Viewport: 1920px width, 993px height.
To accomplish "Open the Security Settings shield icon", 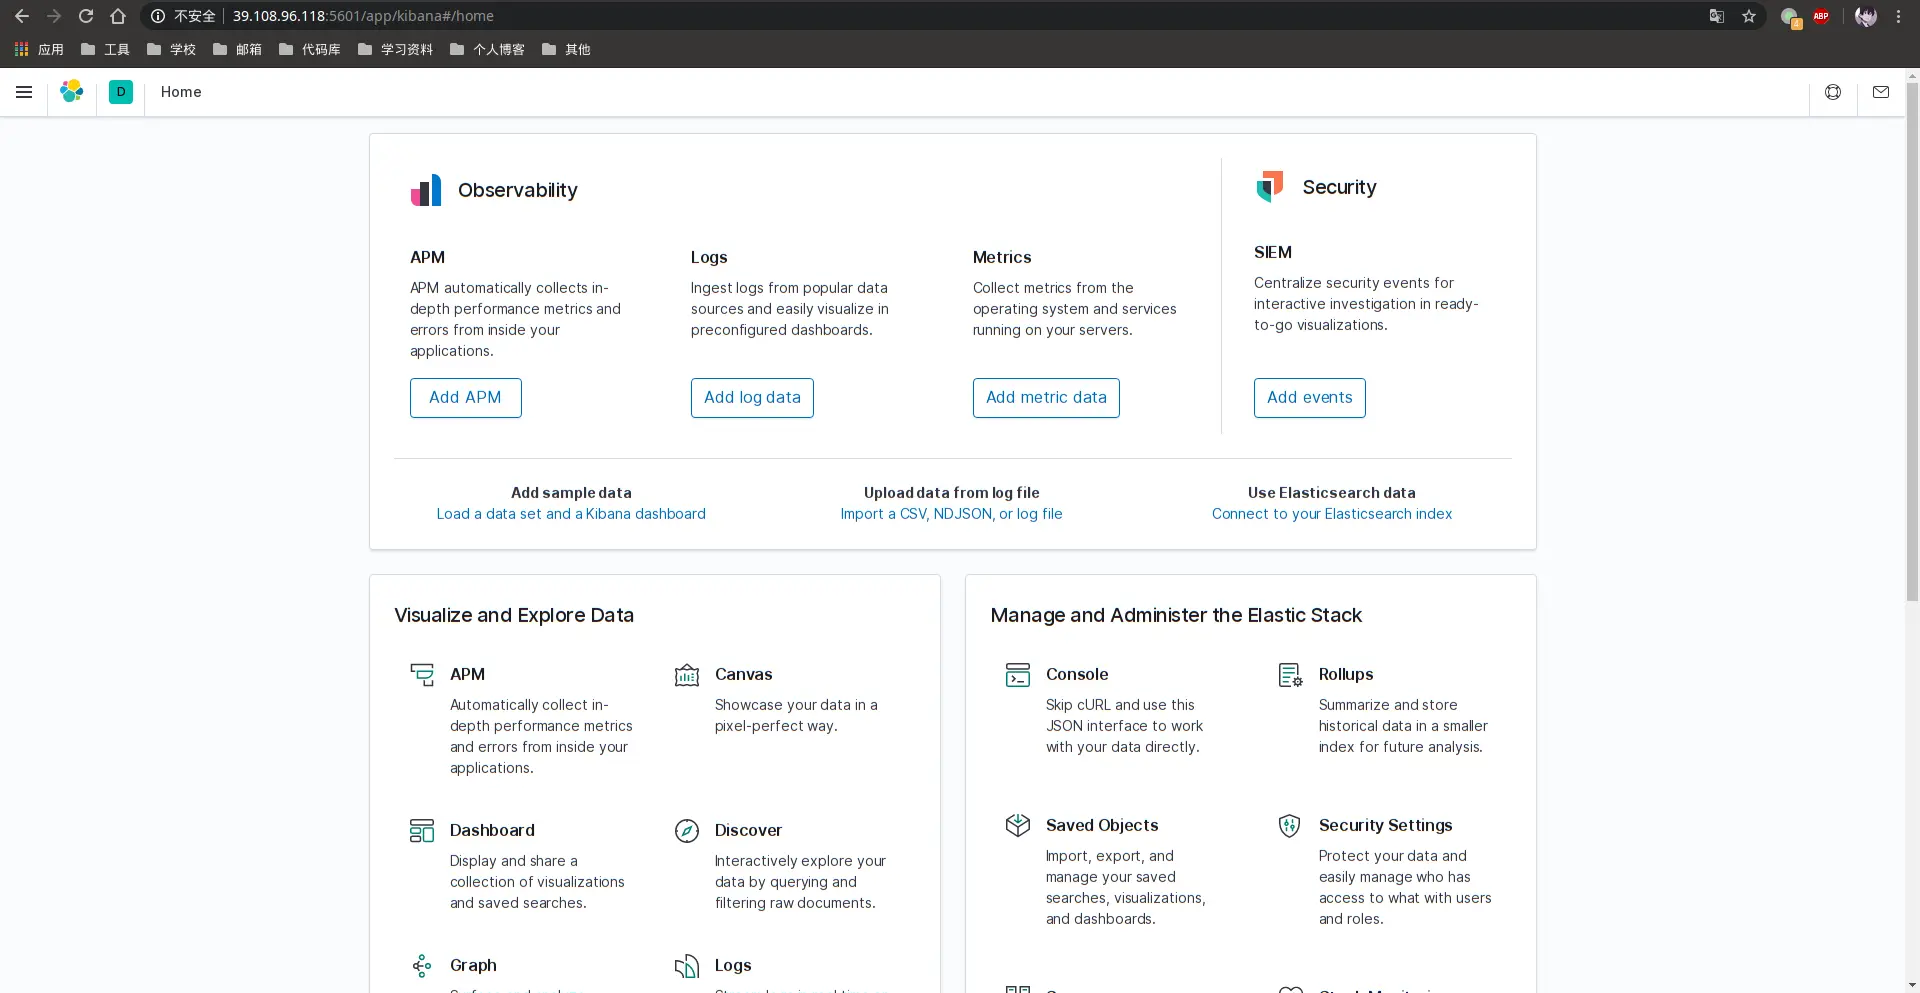I will (1290, 826).
